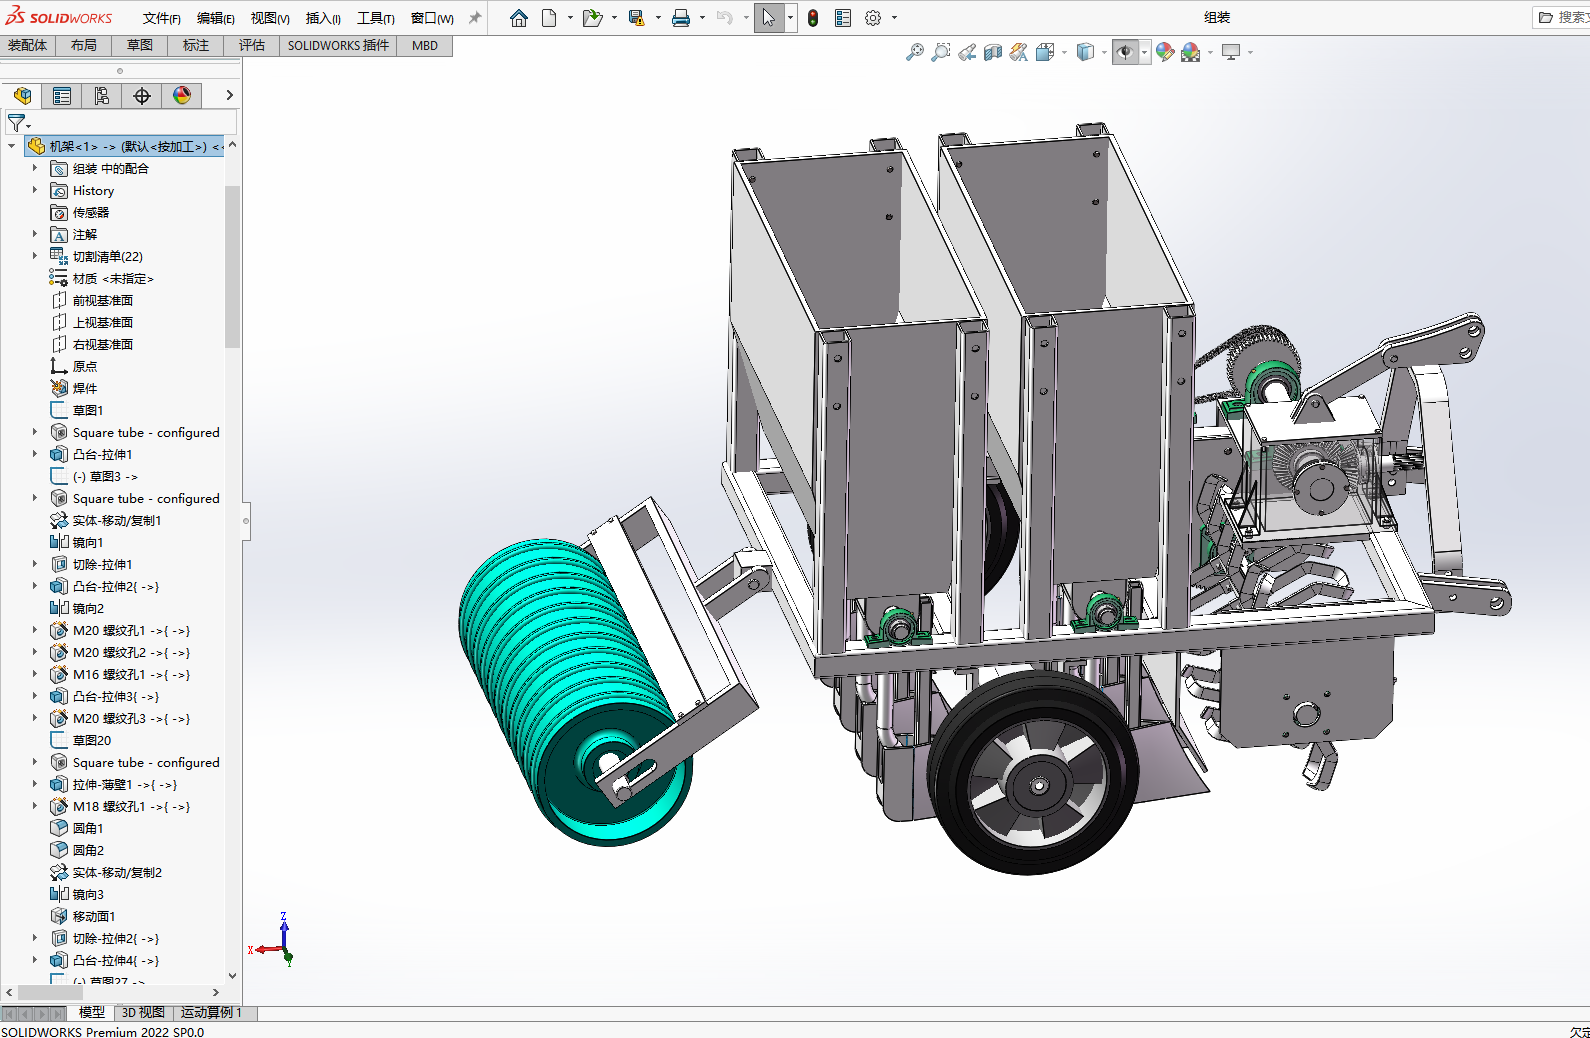The height and width of the screenshot is (1038, 1590).
Task: Select 镜向1 in the feature tree
Action: pyautogui.click(x=88, y=542)
